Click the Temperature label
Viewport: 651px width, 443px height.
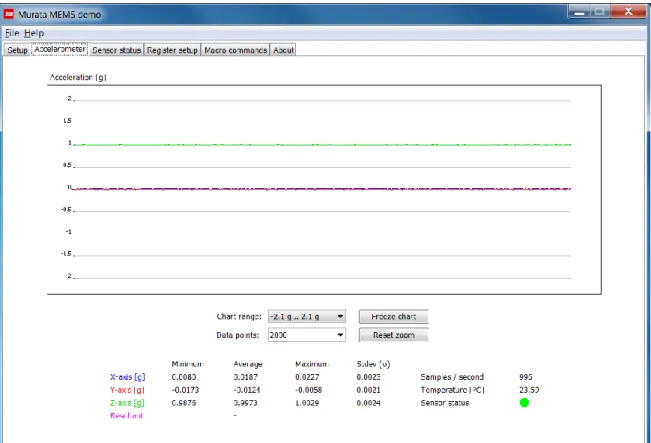coord(452,390)
